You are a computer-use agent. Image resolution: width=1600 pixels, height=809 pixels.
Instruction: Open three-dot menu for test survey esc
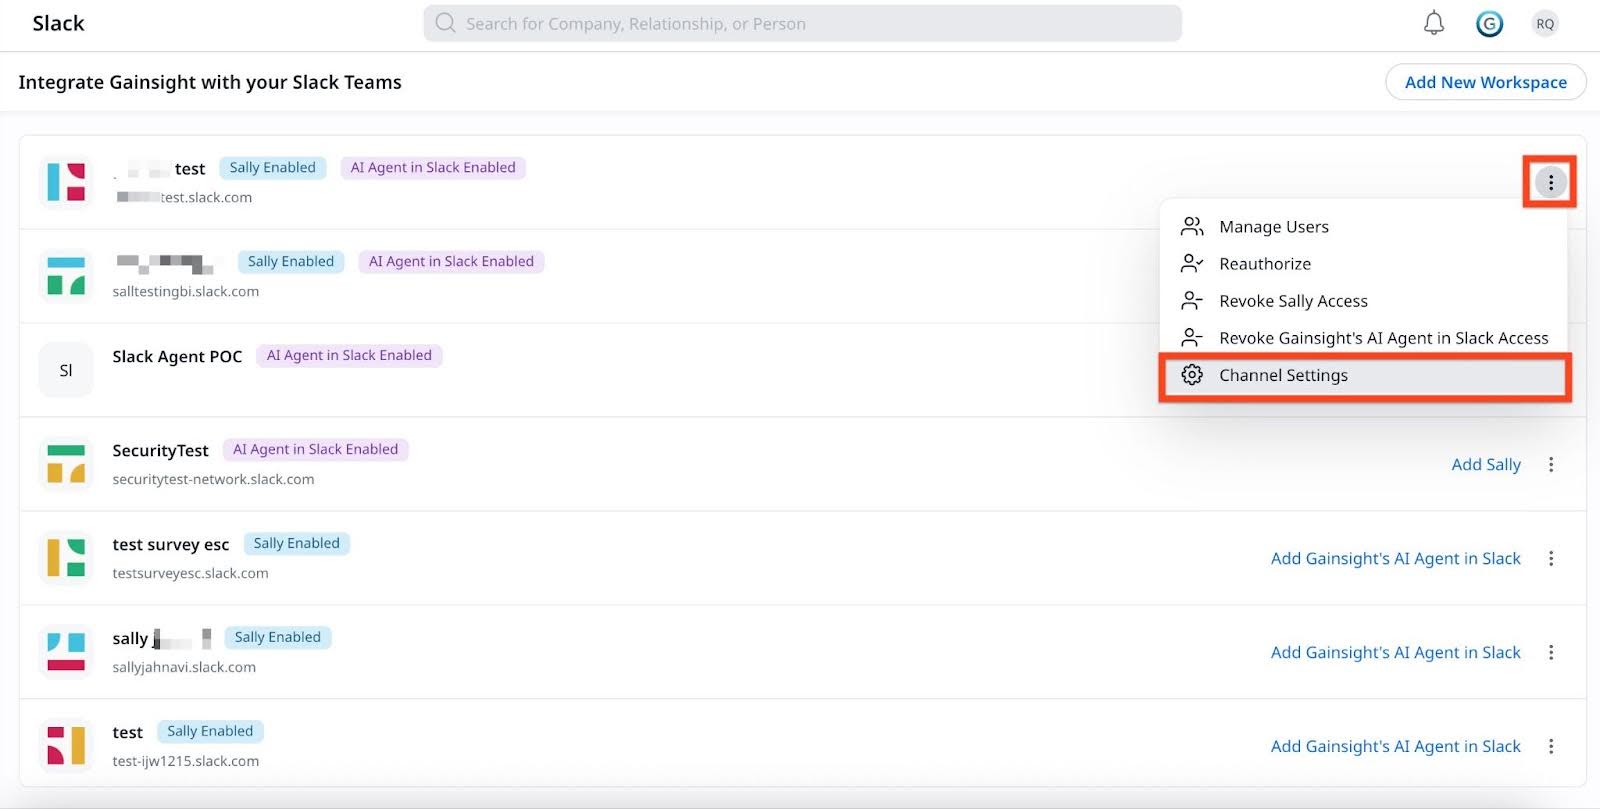click(1551, 558)
